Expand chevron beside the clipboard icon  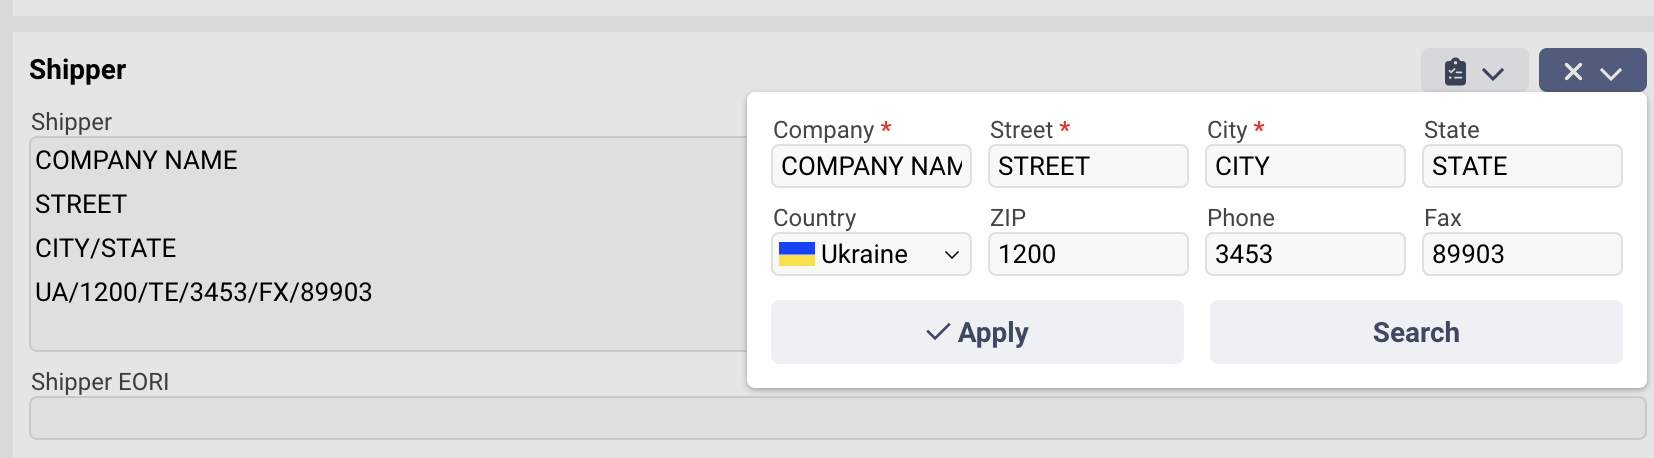pyautogui.click(x=1493, y=73)
